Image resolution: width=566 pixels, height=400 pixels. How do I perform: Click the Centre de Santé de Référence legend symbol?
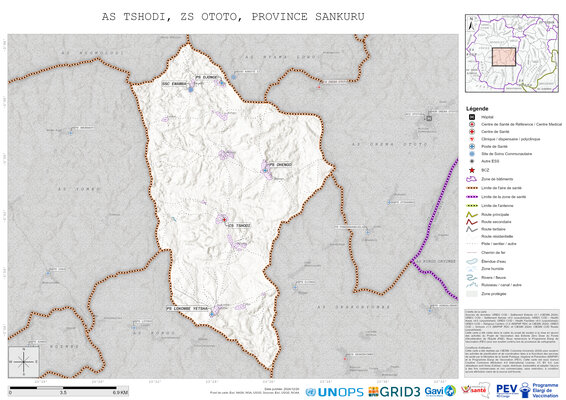click(471, 124)
